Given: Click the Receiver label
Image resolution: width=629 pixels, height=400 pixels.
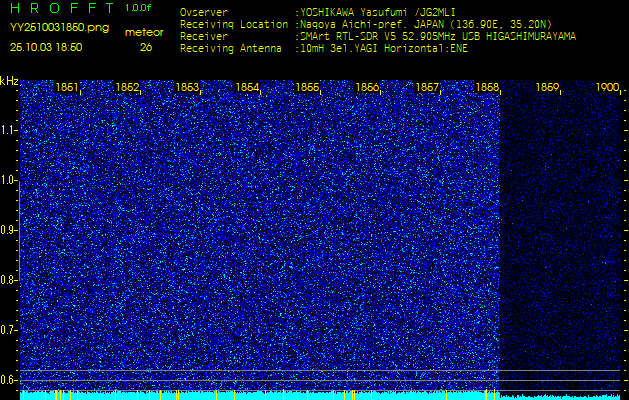Looking at the screenshot, I should tap(204, 37).
